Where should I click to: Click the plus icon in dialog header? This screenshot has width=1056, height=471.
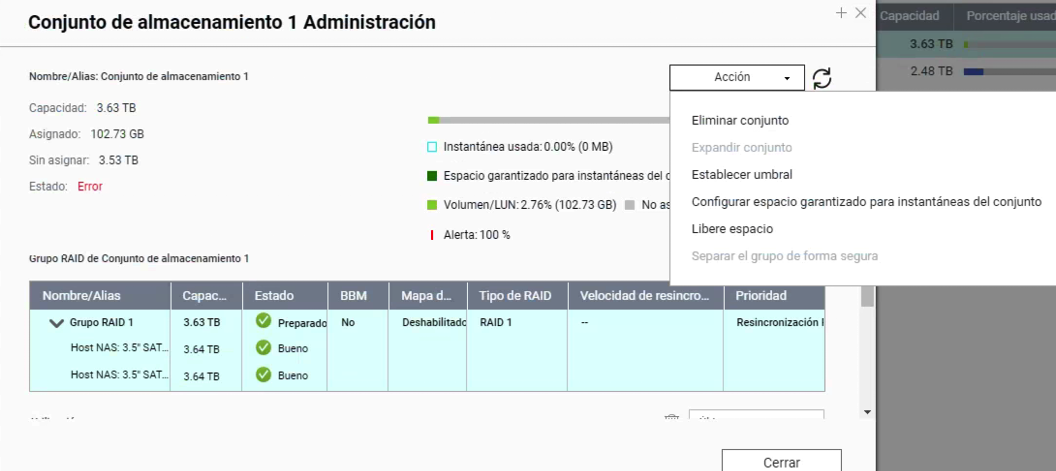coord(841,13)
